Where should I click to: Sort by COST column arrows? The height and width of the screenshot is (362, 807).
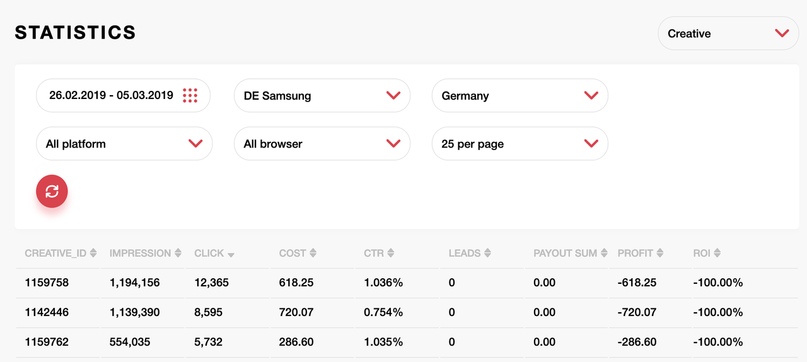tap(313, 253)
